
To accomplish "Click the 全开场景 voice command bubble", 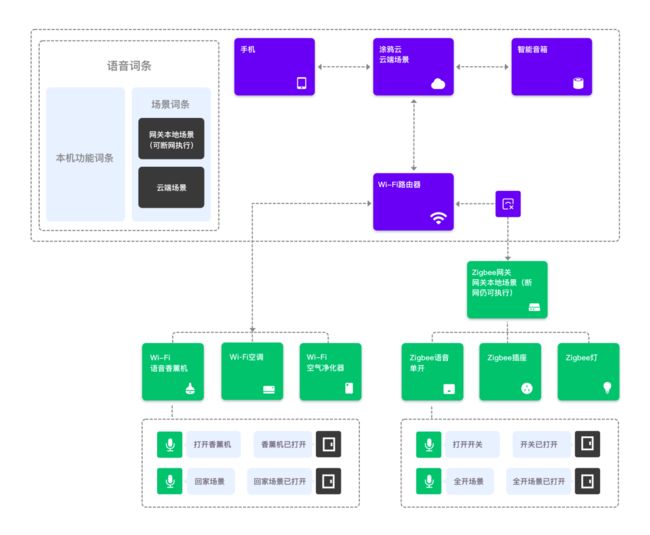I will tap(469, 481).
